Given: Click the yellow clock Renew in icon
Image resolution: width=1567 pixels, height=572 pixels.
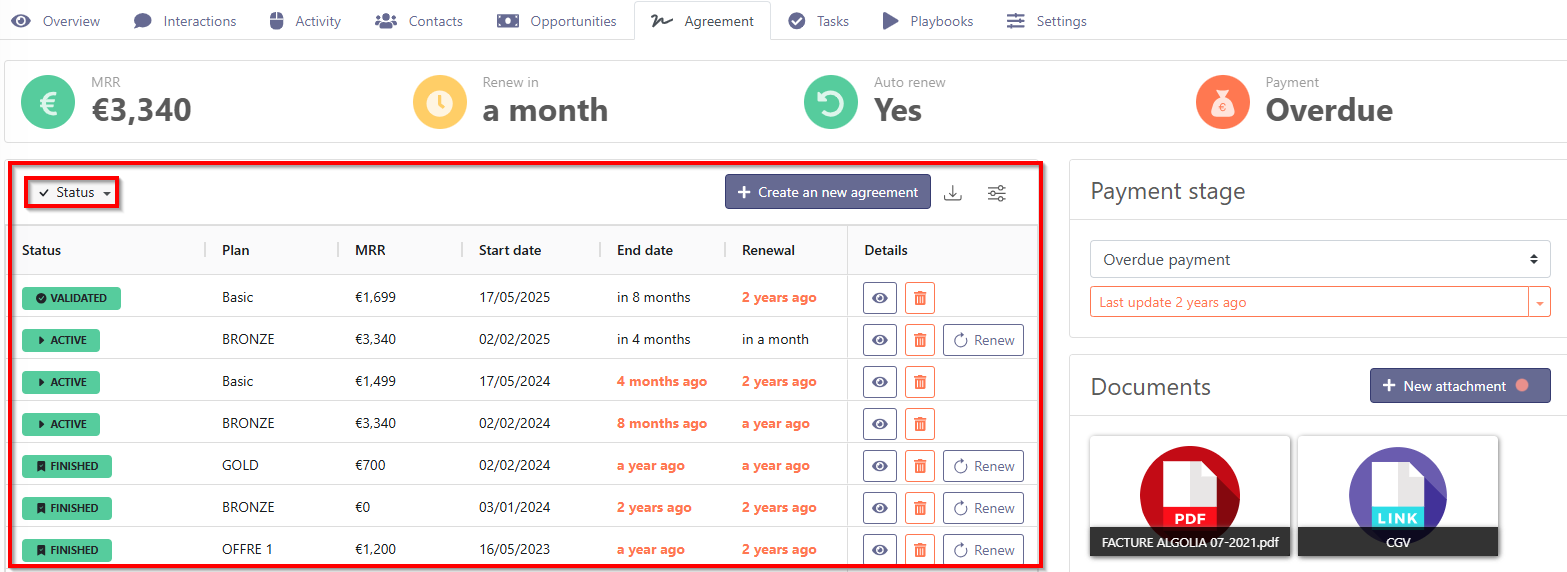Looking at the screenshot, I should pos(440,102).
